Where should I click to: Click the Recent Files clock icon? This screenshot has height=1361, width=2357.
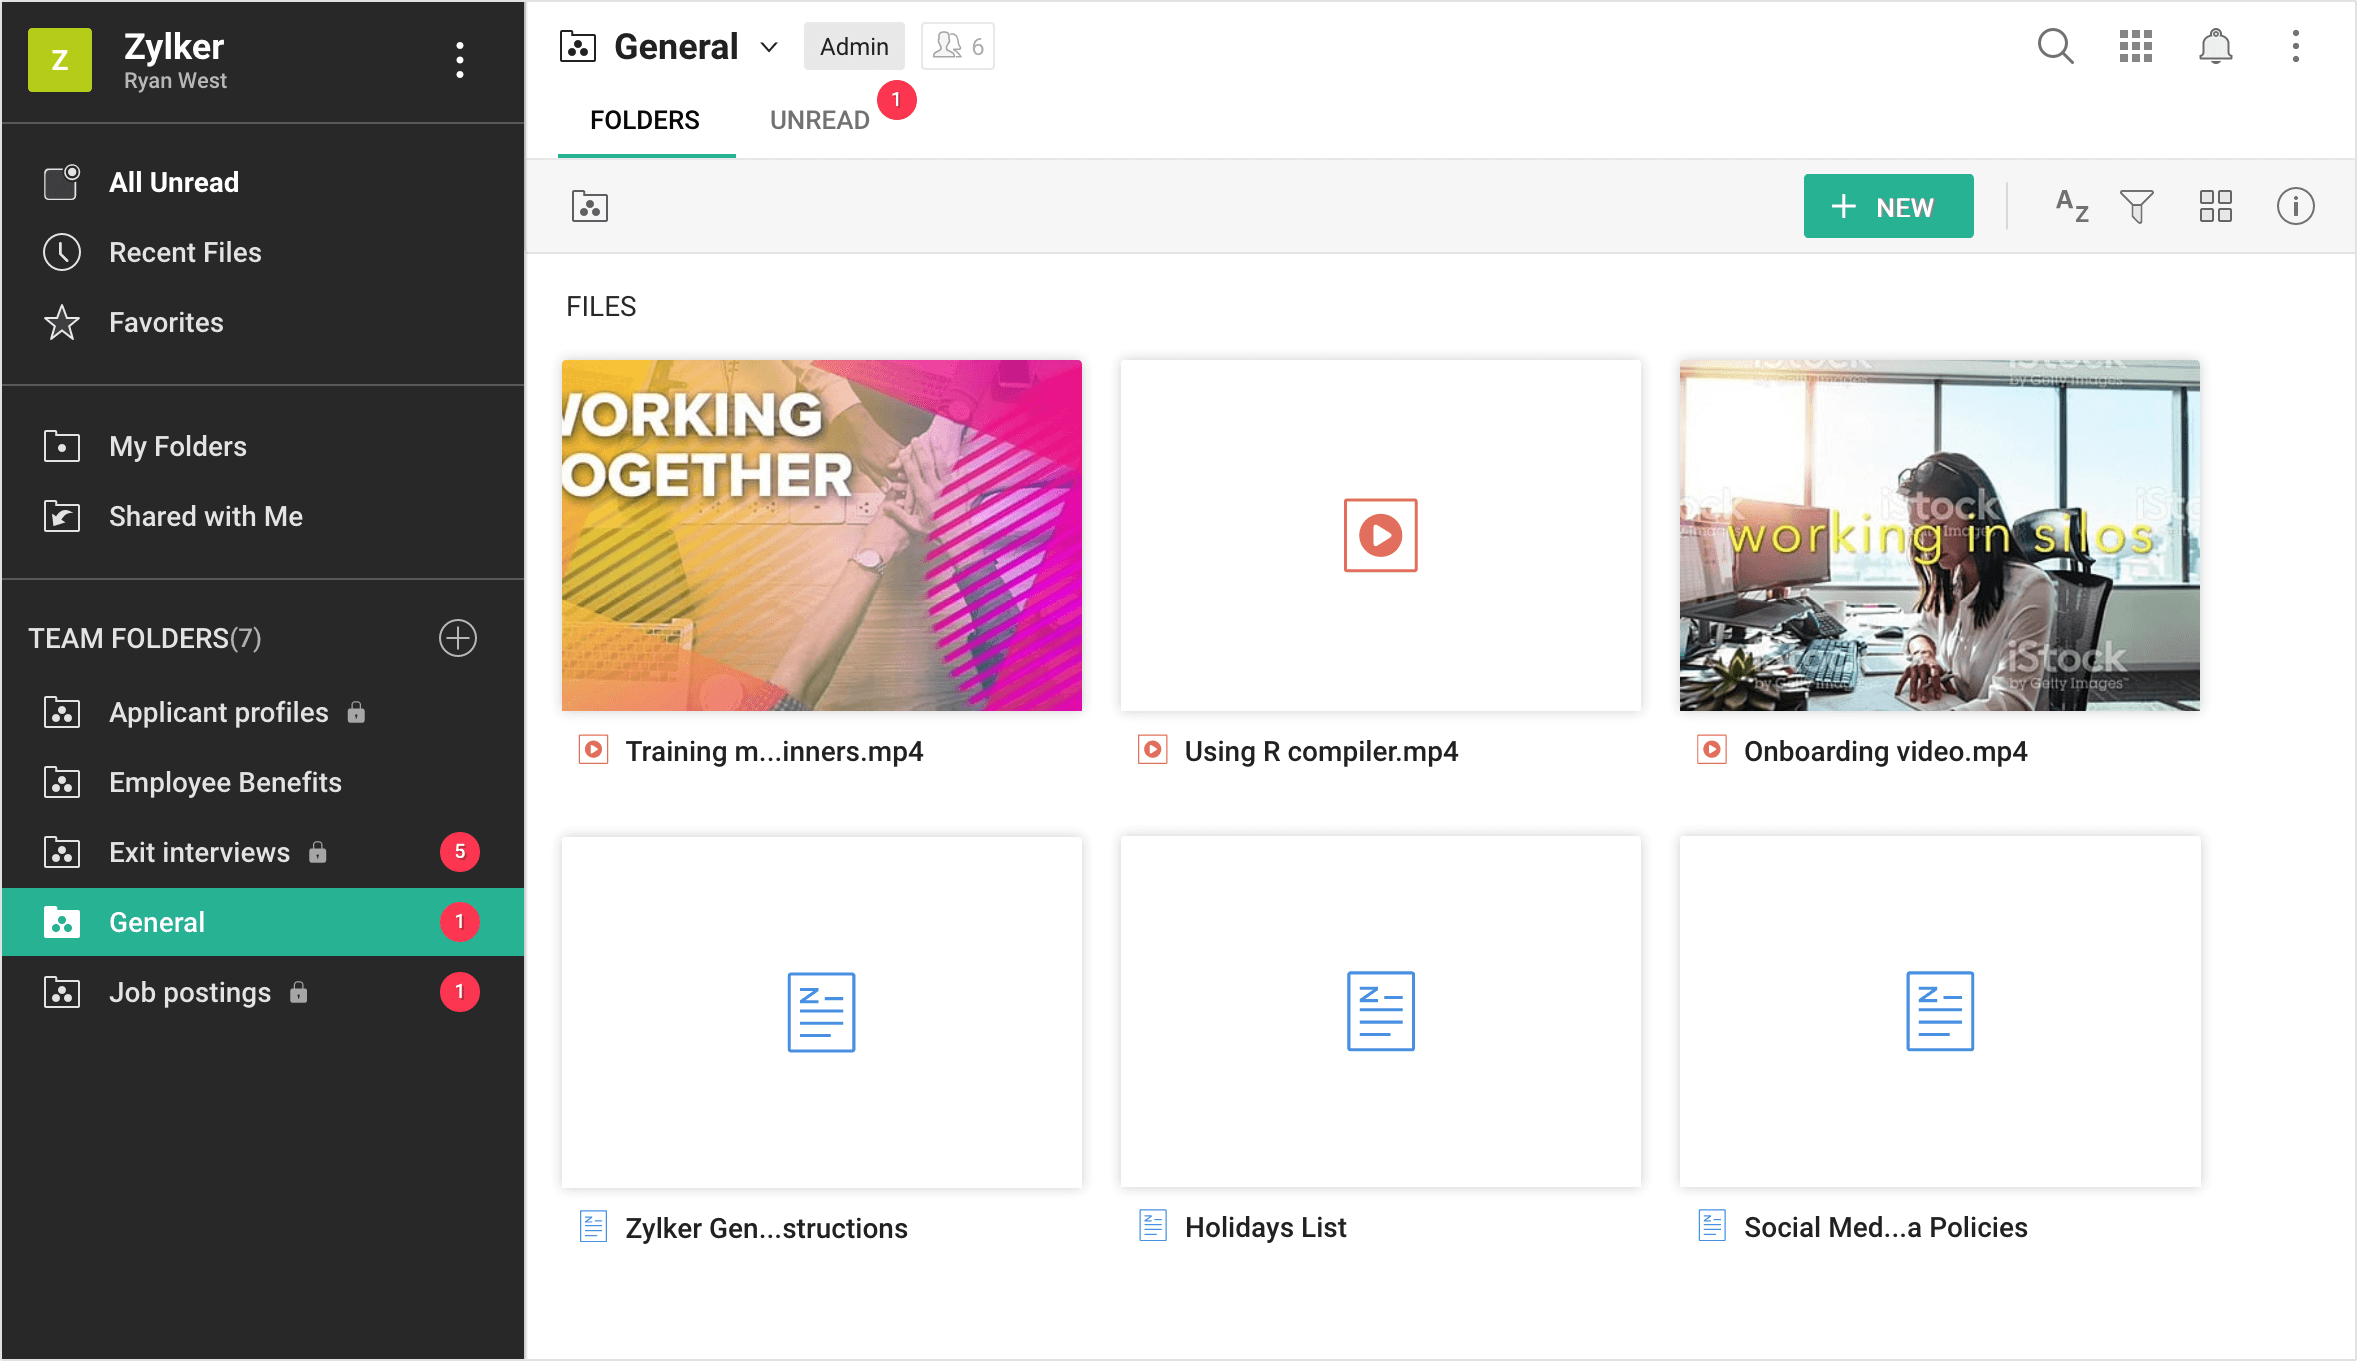point(62,252)
